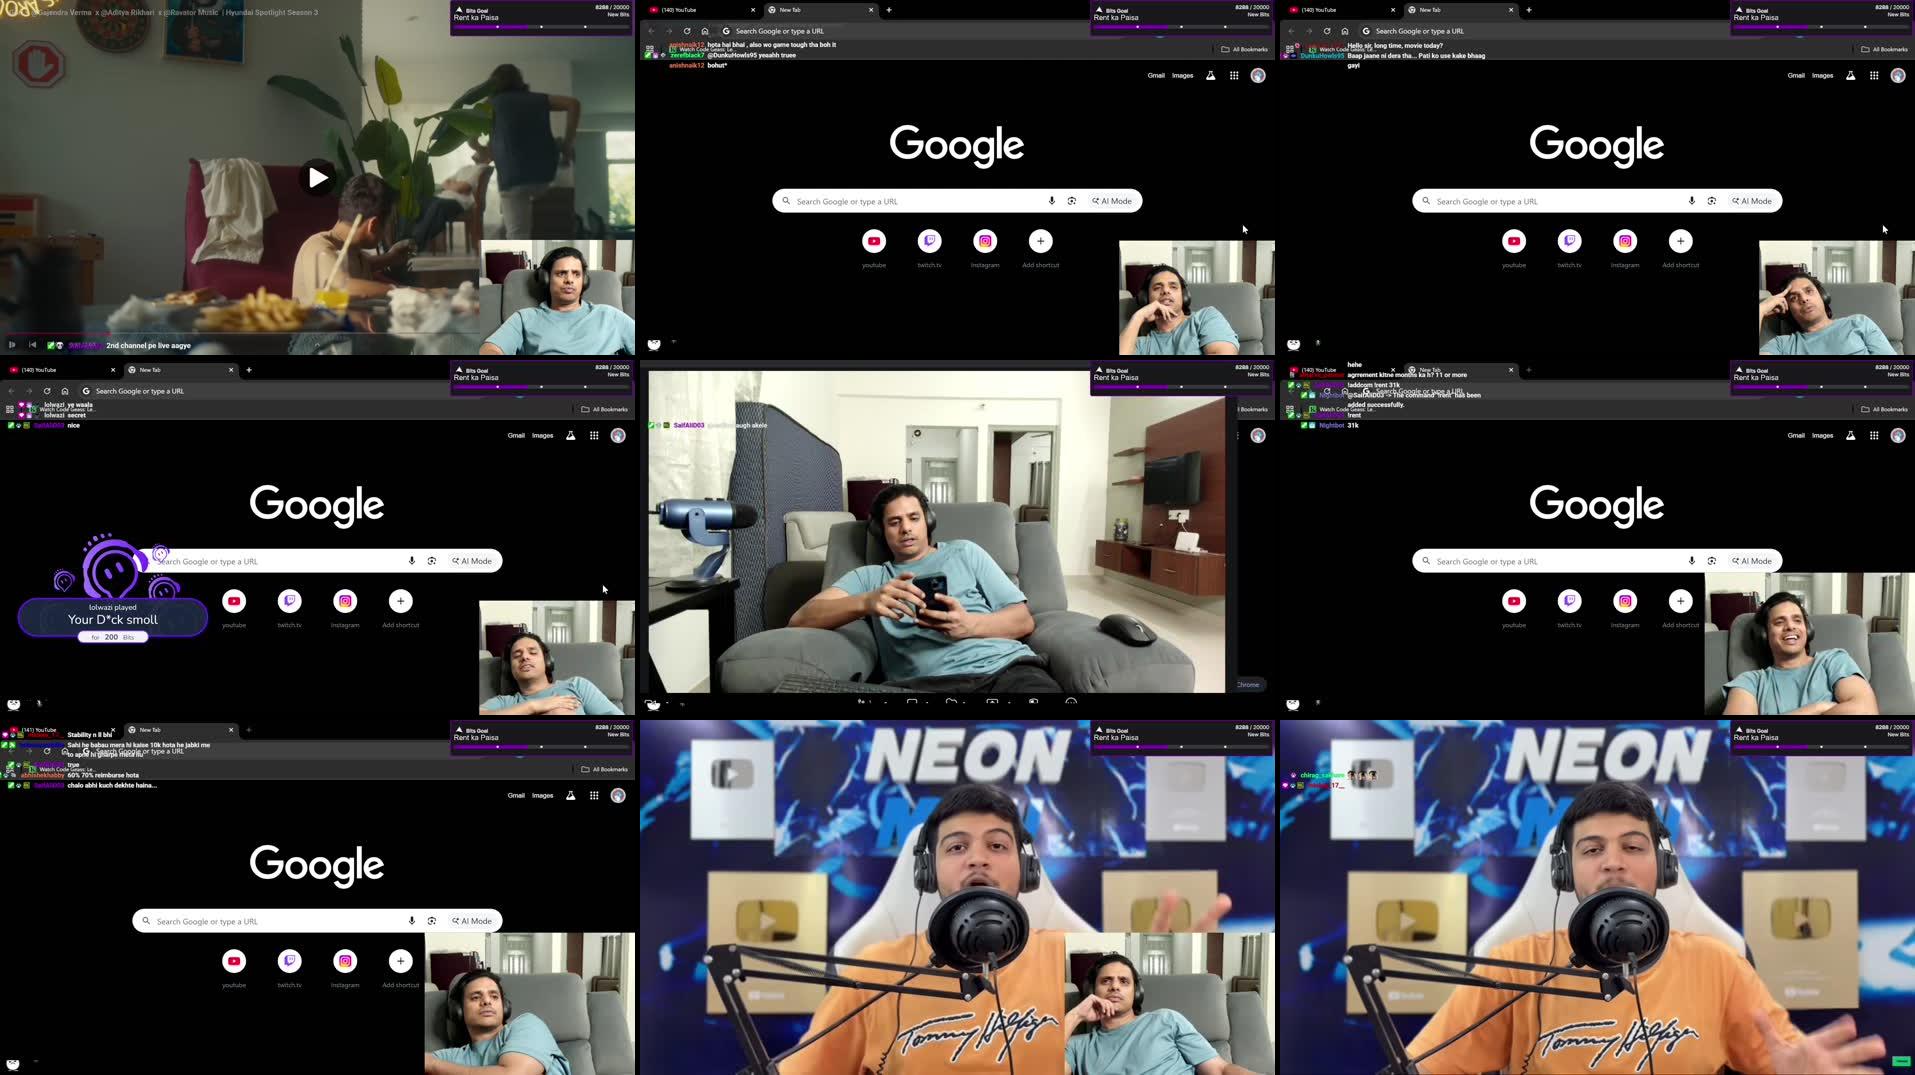
Task: Open Google Lens search in the 'bohut*' chat frame
Action: [x=1071, y=201]
